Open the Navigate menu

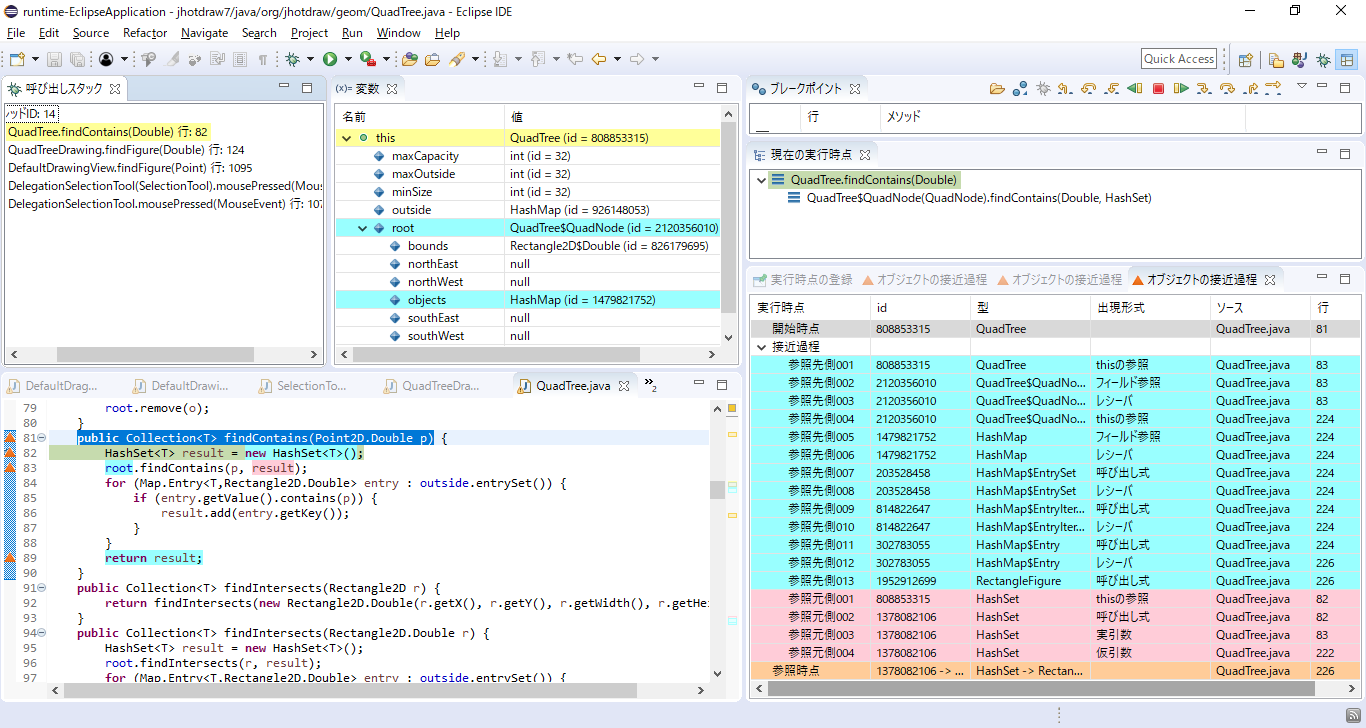(204, 33)
